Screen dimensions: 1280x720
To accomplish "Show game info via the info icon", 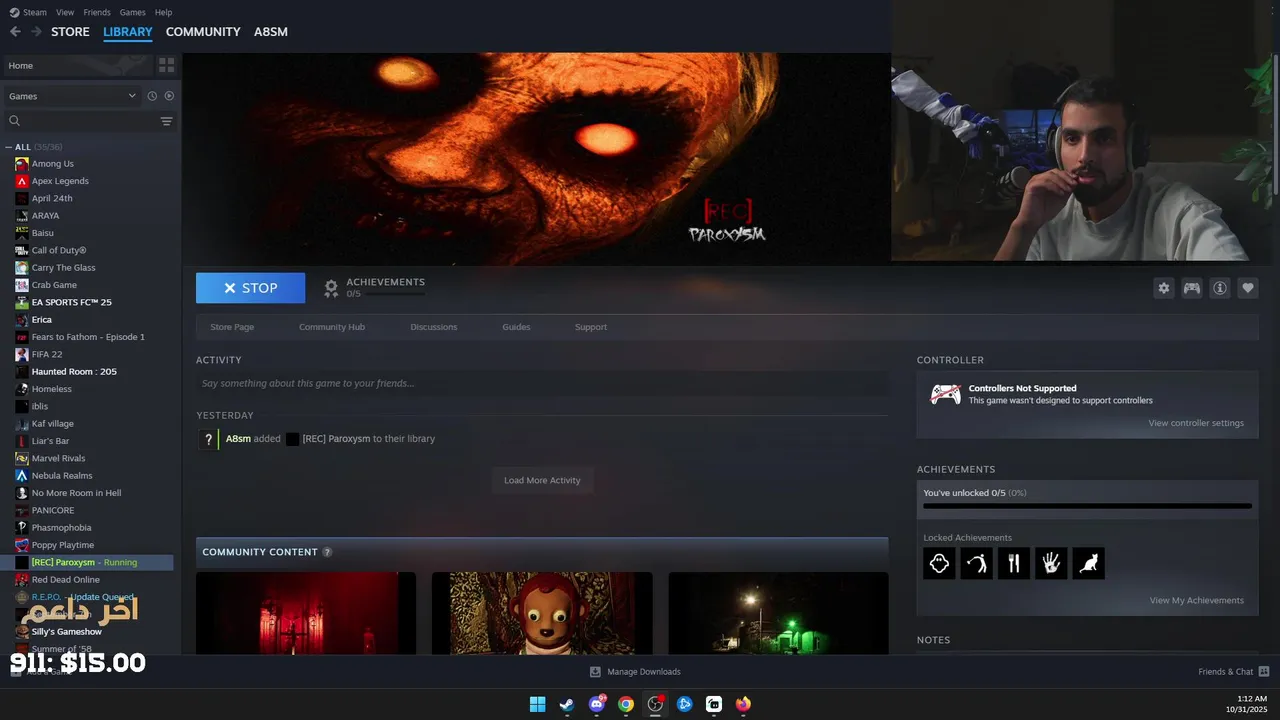I will click(1220, 288).
